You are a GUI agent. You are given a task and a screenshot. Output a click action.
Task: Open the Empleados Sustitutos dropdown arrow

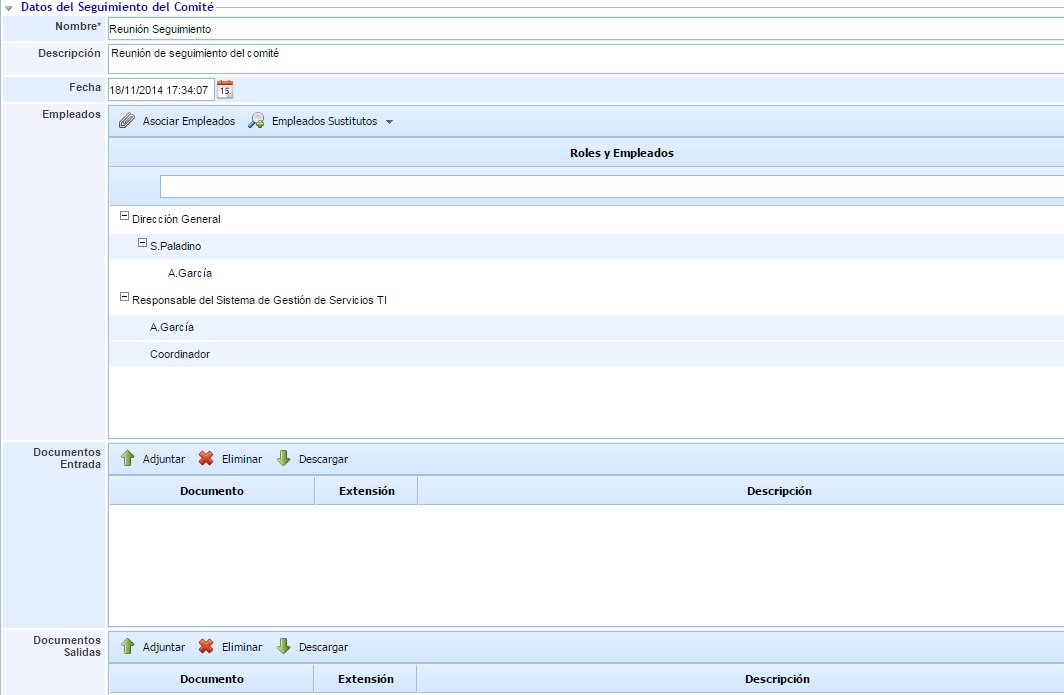(389, 122)
